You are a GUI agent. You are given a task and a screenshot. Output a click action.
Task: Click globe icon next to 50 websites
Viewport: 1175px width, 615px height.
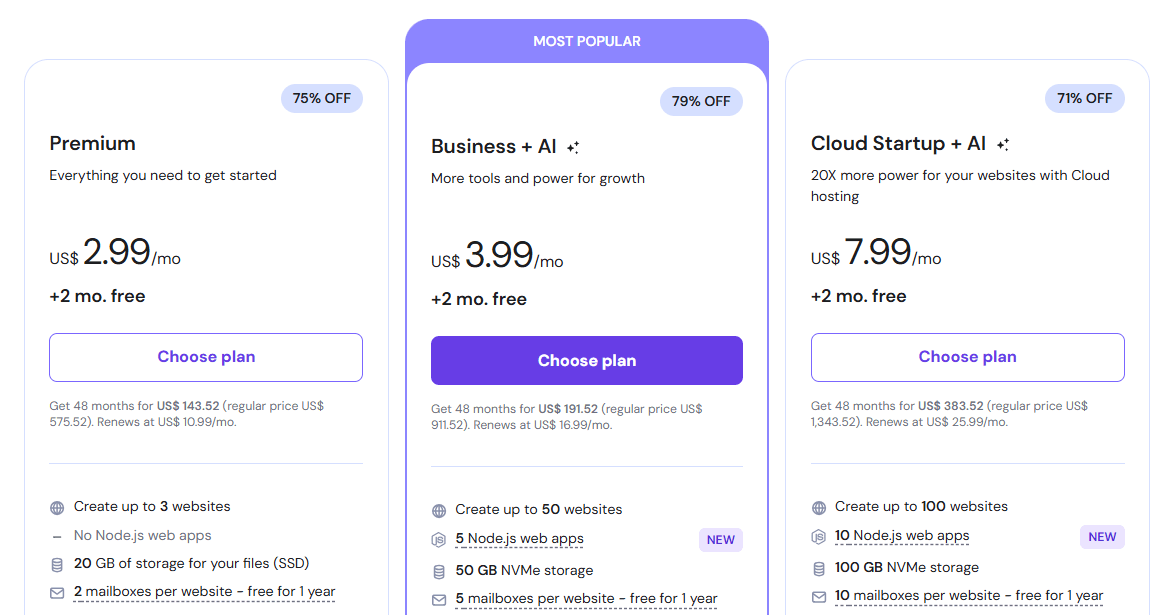439,511
